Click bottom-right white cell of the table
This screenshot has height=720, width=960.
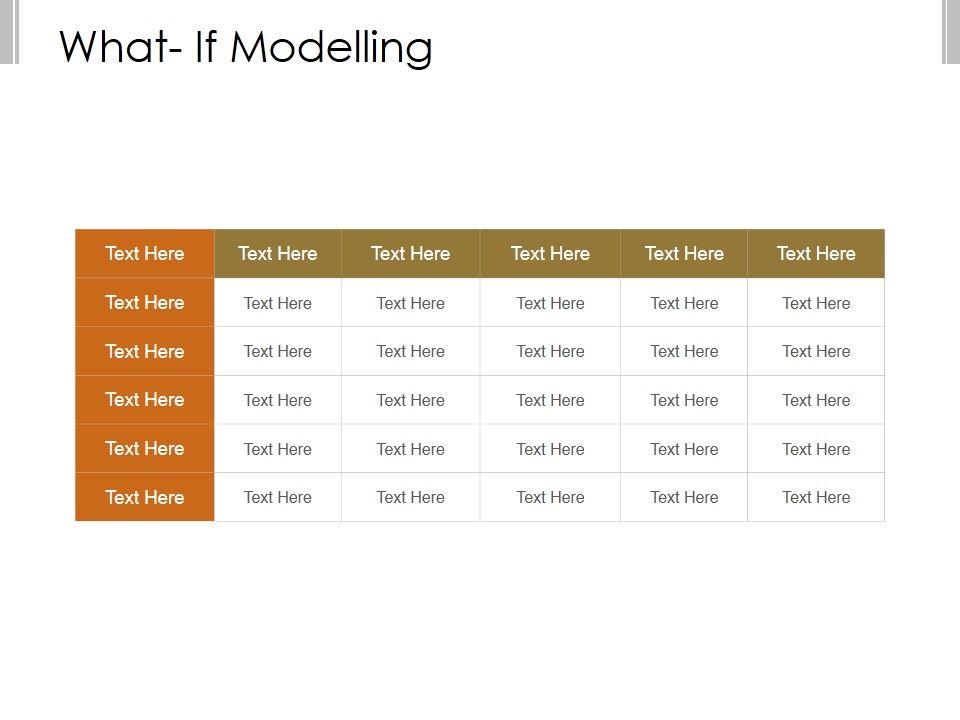[x=816, y=497]
